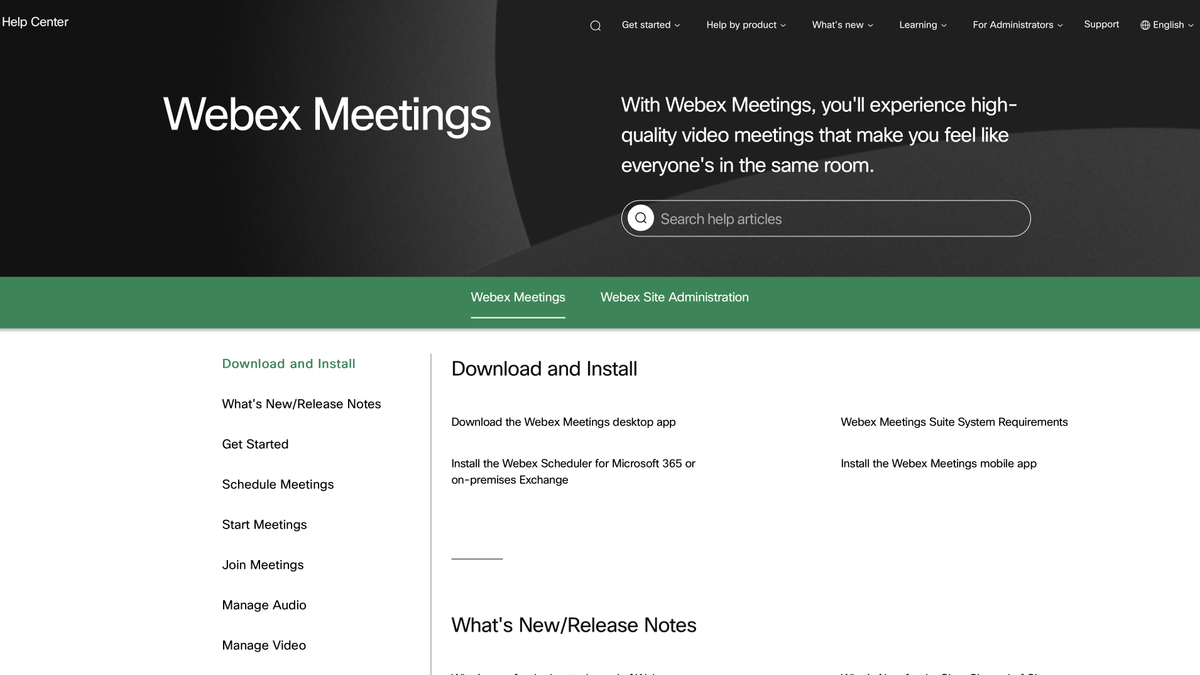Image resolution: width=1200 pixels, height=675 pixels.
Task: Open the Learning dropdown
Action: (920, 25)
